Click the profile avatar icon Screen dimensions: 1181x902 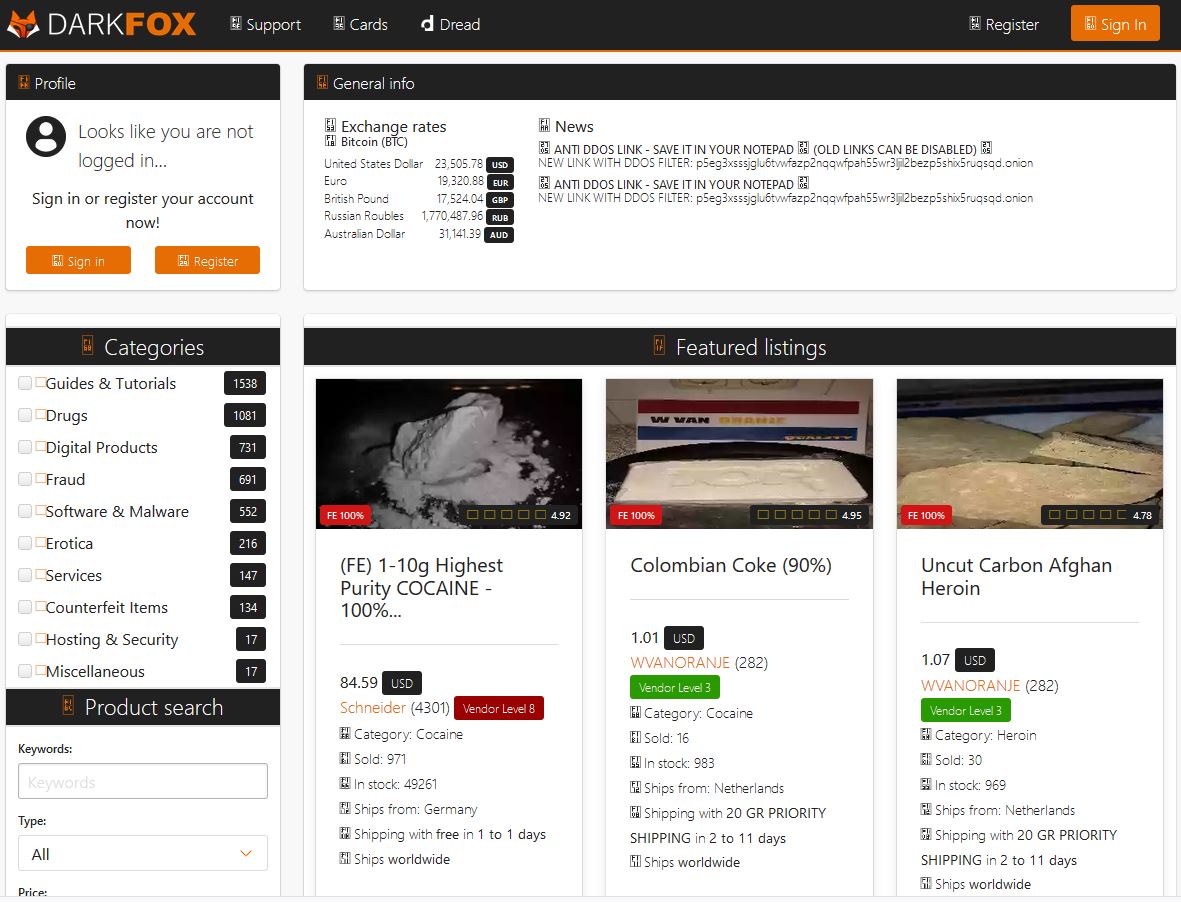pos(45,137)
